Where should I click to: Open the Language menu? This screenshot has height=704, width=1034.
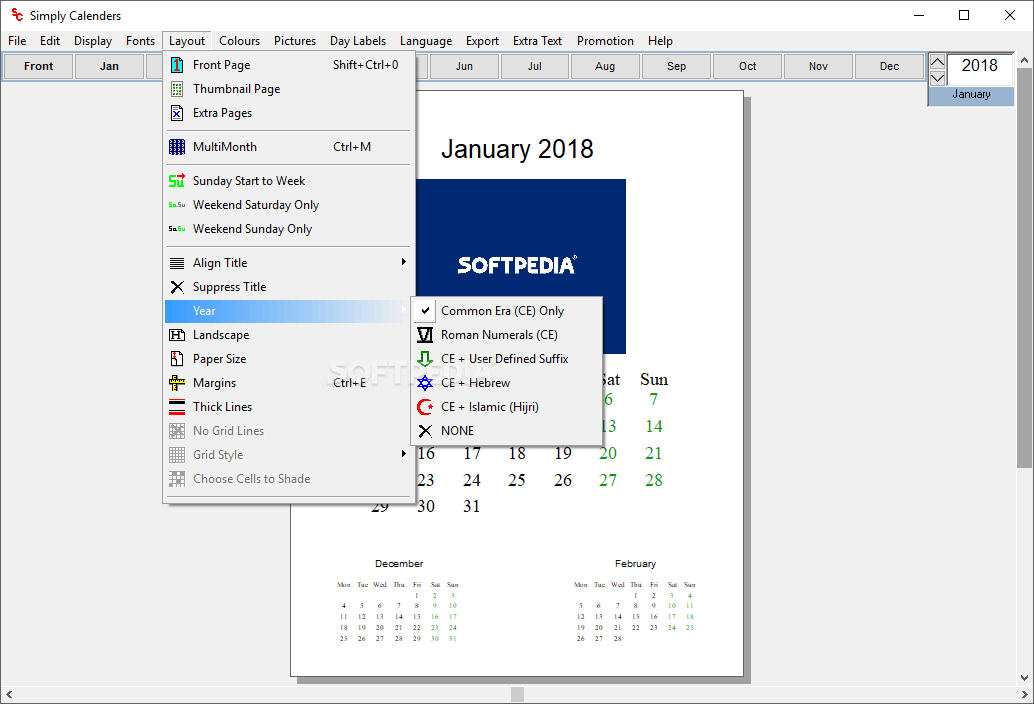(426, 41)
